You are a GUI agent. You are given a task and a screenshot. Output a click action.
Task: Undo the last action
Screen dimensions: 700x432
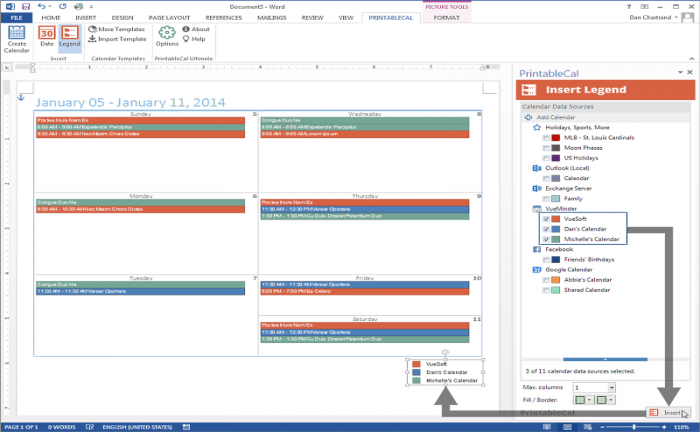[x=41, y=6]
